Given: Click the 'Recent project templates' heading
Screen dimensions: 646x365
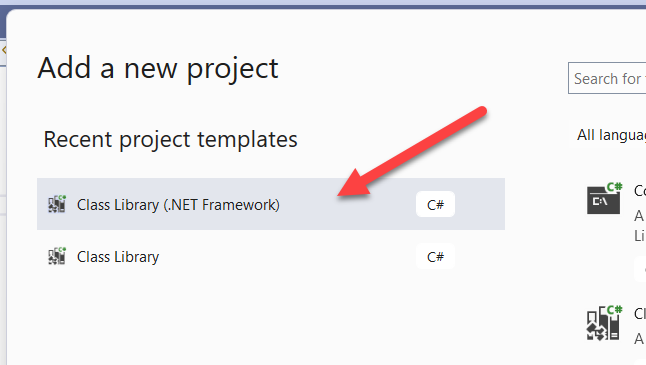Looking at the screenshot, I should coord(170,139).
